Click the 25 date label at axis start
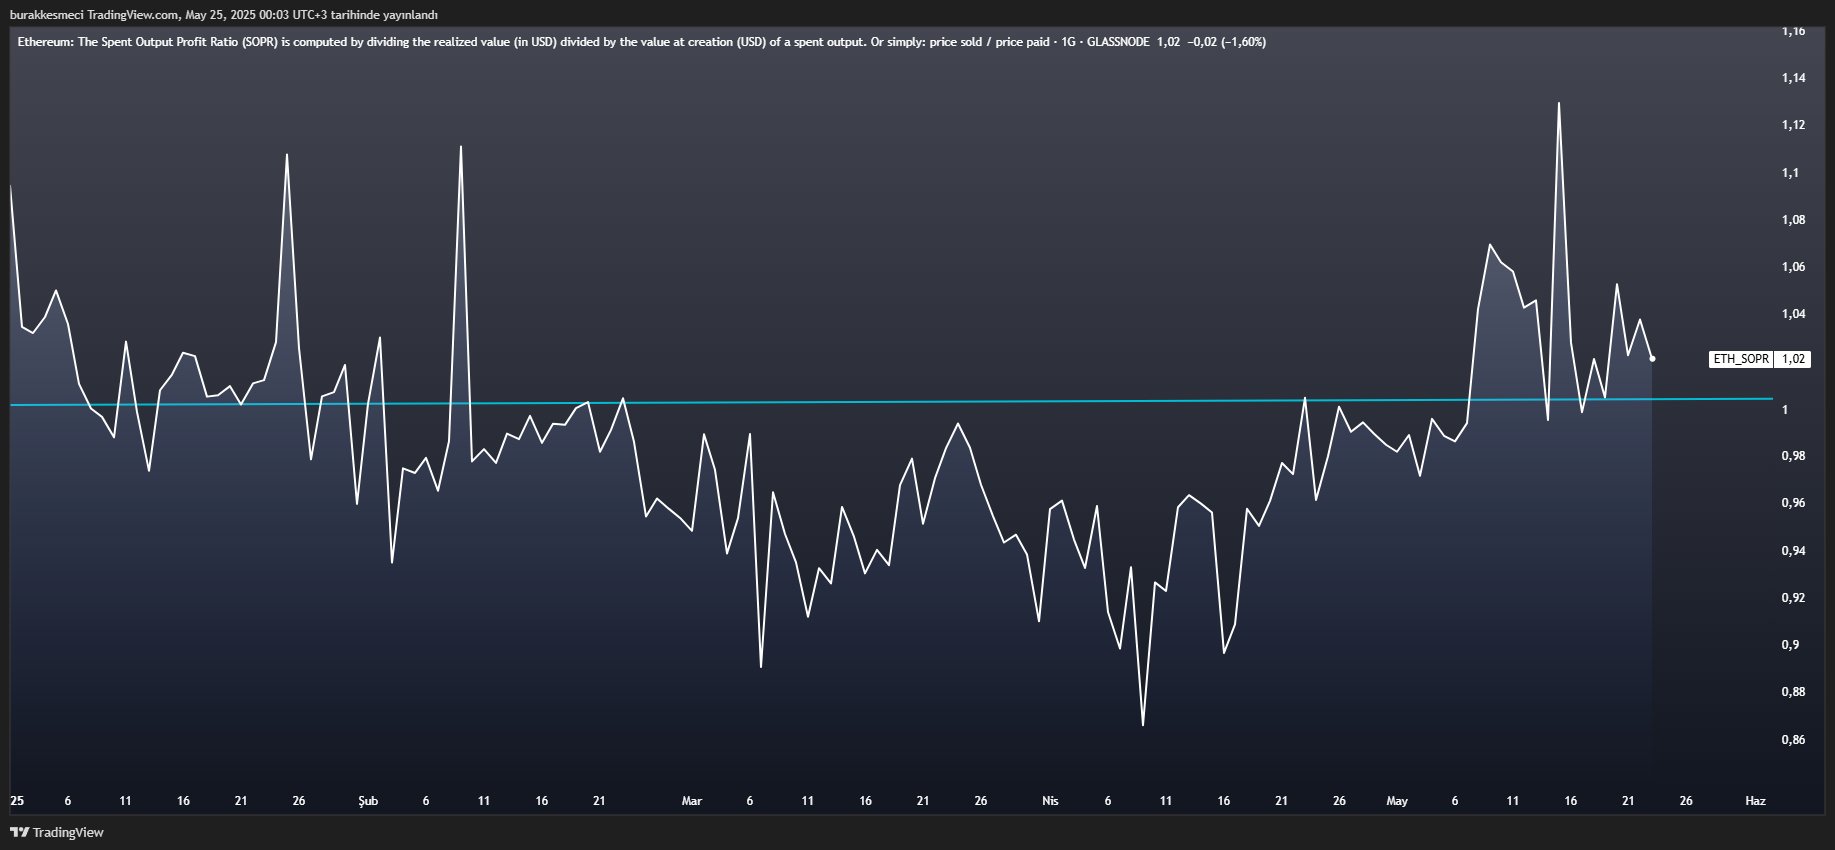This screenshot has width=1835, height=850. pos(17,801)
